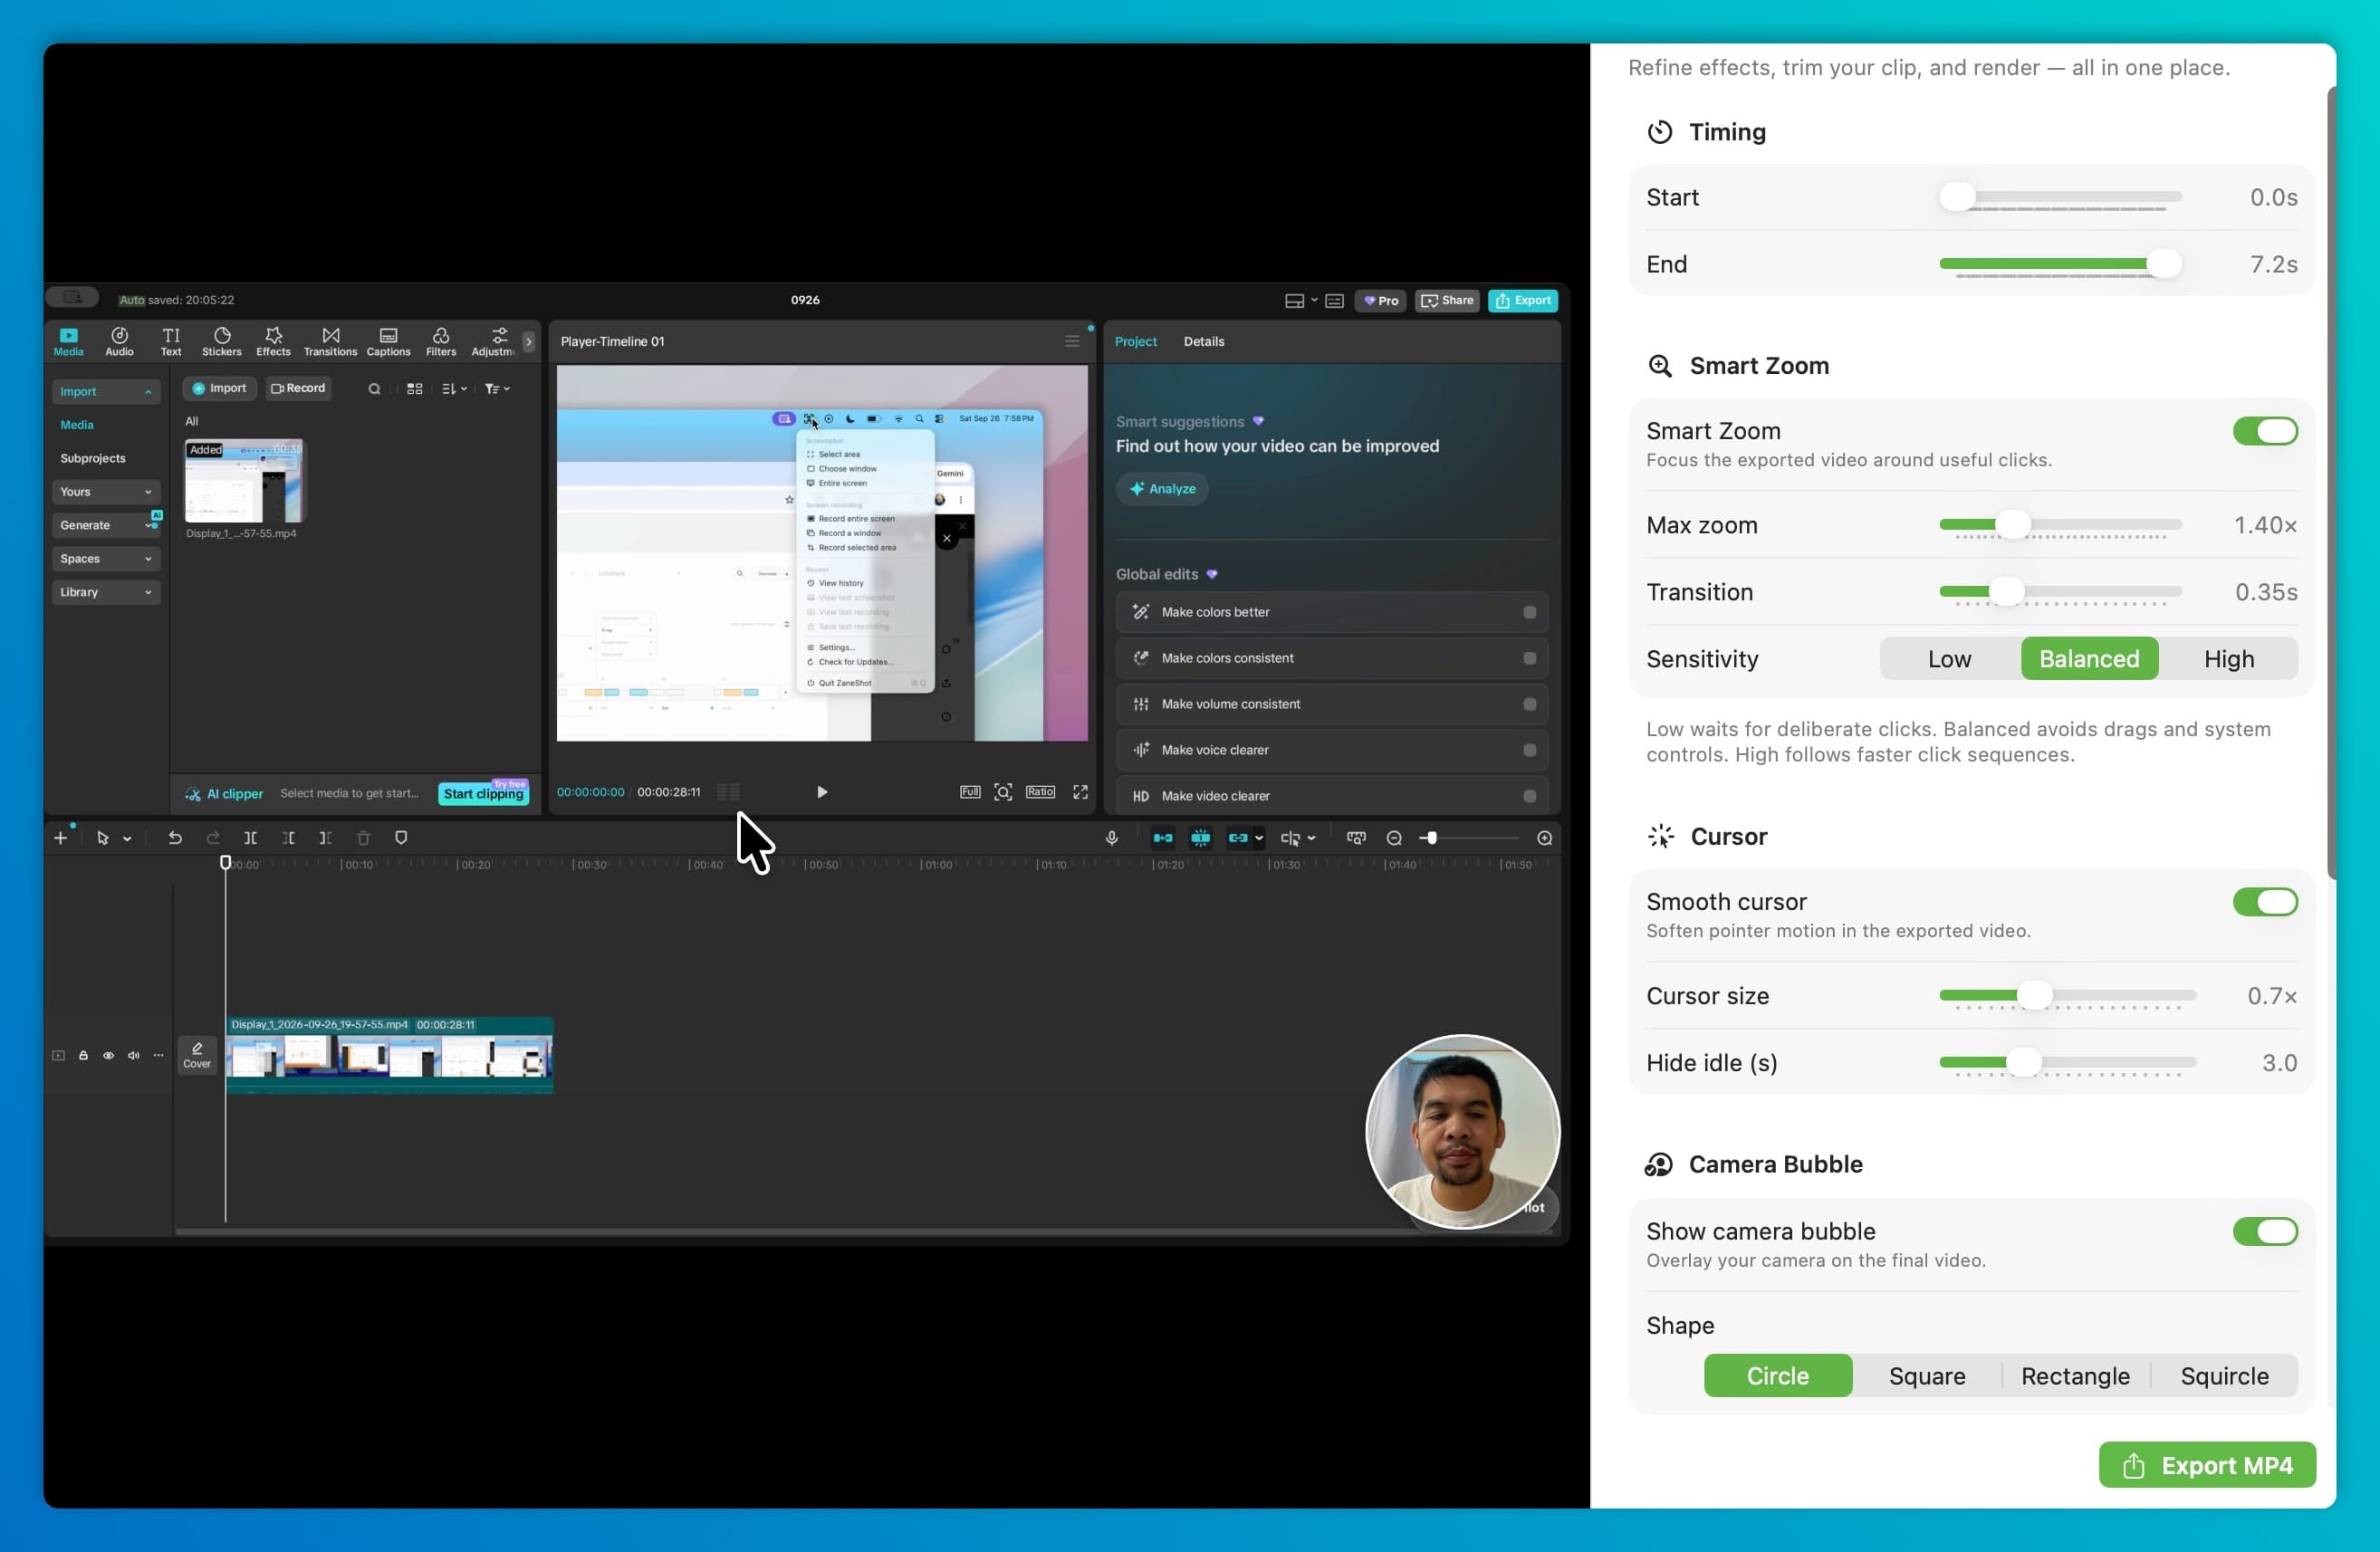Open the Captions panel
The height and width of the screenshot is (1552, 2380).
click(x=388, y=341)
